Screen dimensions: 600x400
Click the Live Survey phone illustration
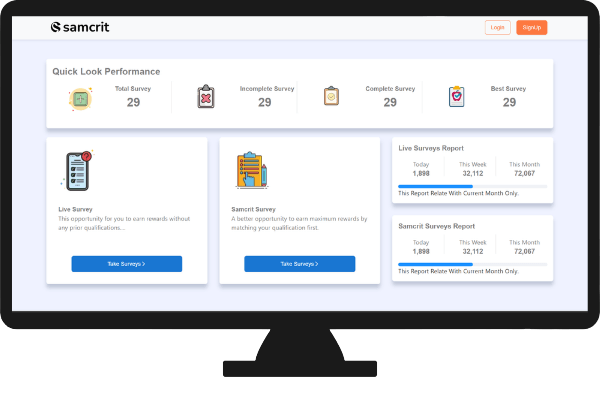tap(77, 170)
